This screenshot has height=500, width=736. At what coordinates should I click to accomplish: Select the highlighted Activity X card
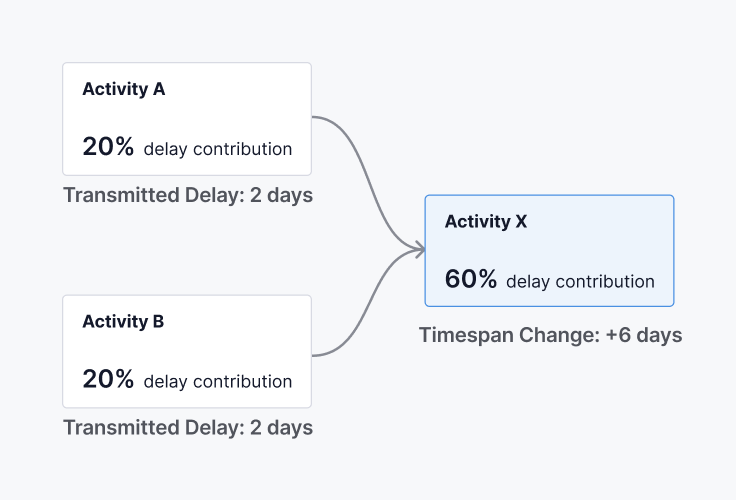click(x=549, y=251)
